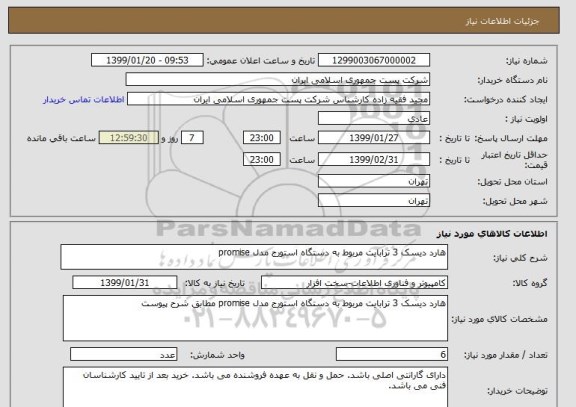Click label استان محل تحویل

pos(512,182)
